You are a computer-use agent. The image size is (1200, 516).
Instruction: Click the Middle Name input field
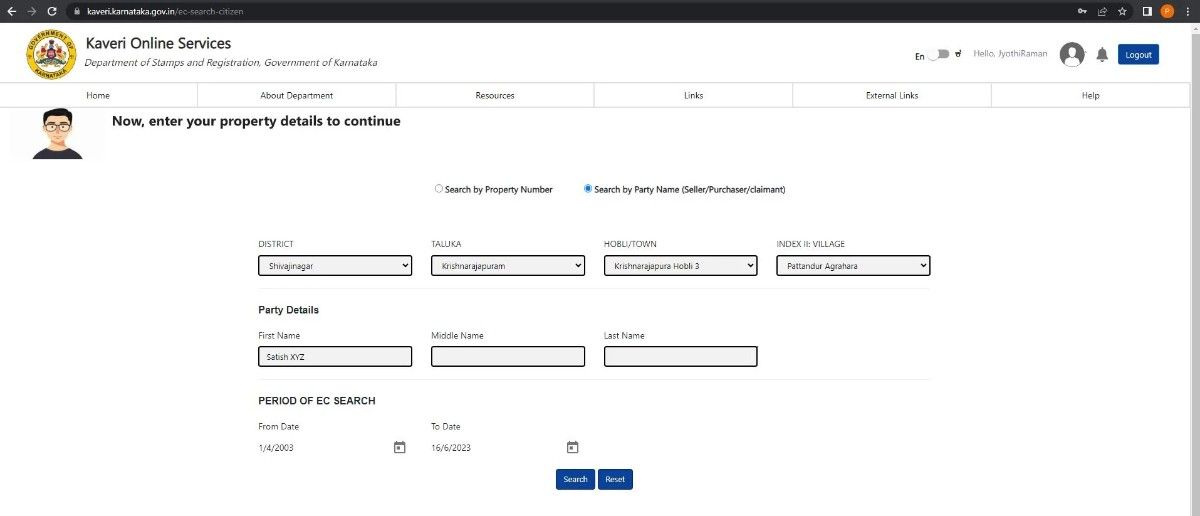point(507,357)
